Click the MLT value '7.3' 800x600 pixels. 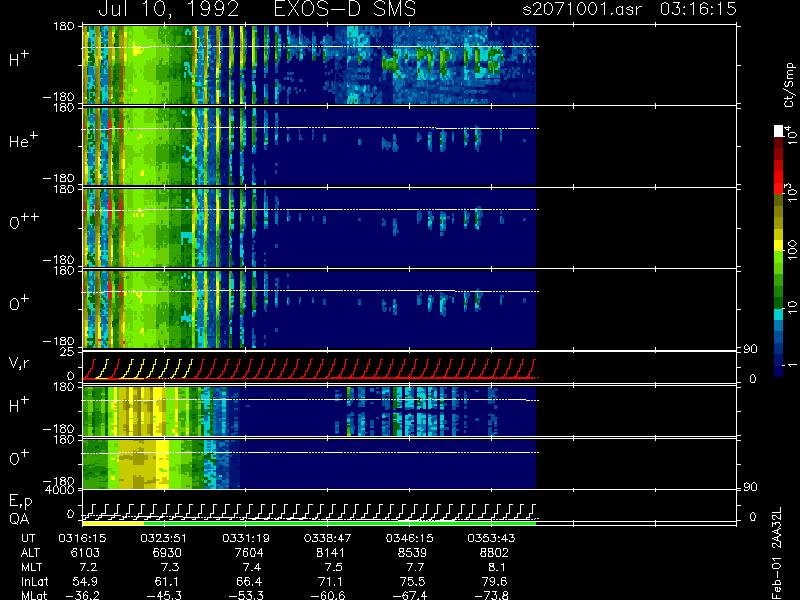(170, 567)
